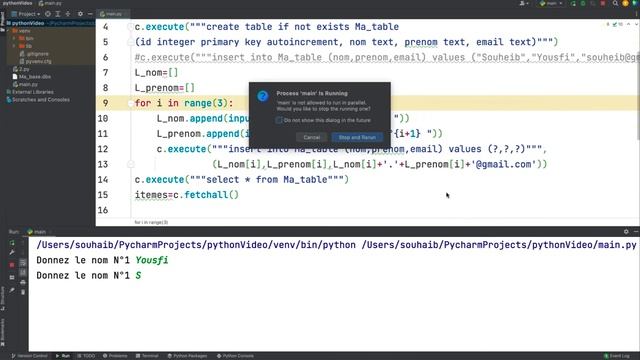
Task: Open TODO tool window
Action: pos(86,356)
